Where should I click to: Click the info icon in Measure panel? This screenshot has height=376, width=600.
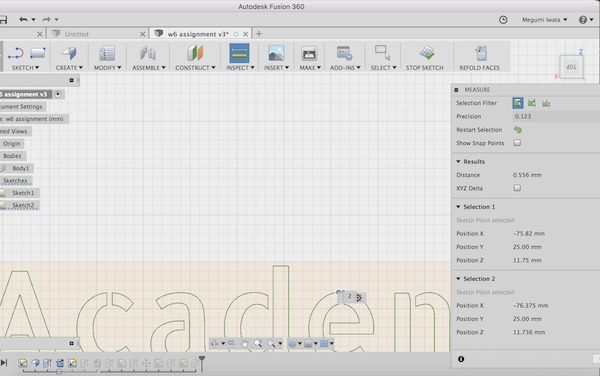(x=461, y=359)
